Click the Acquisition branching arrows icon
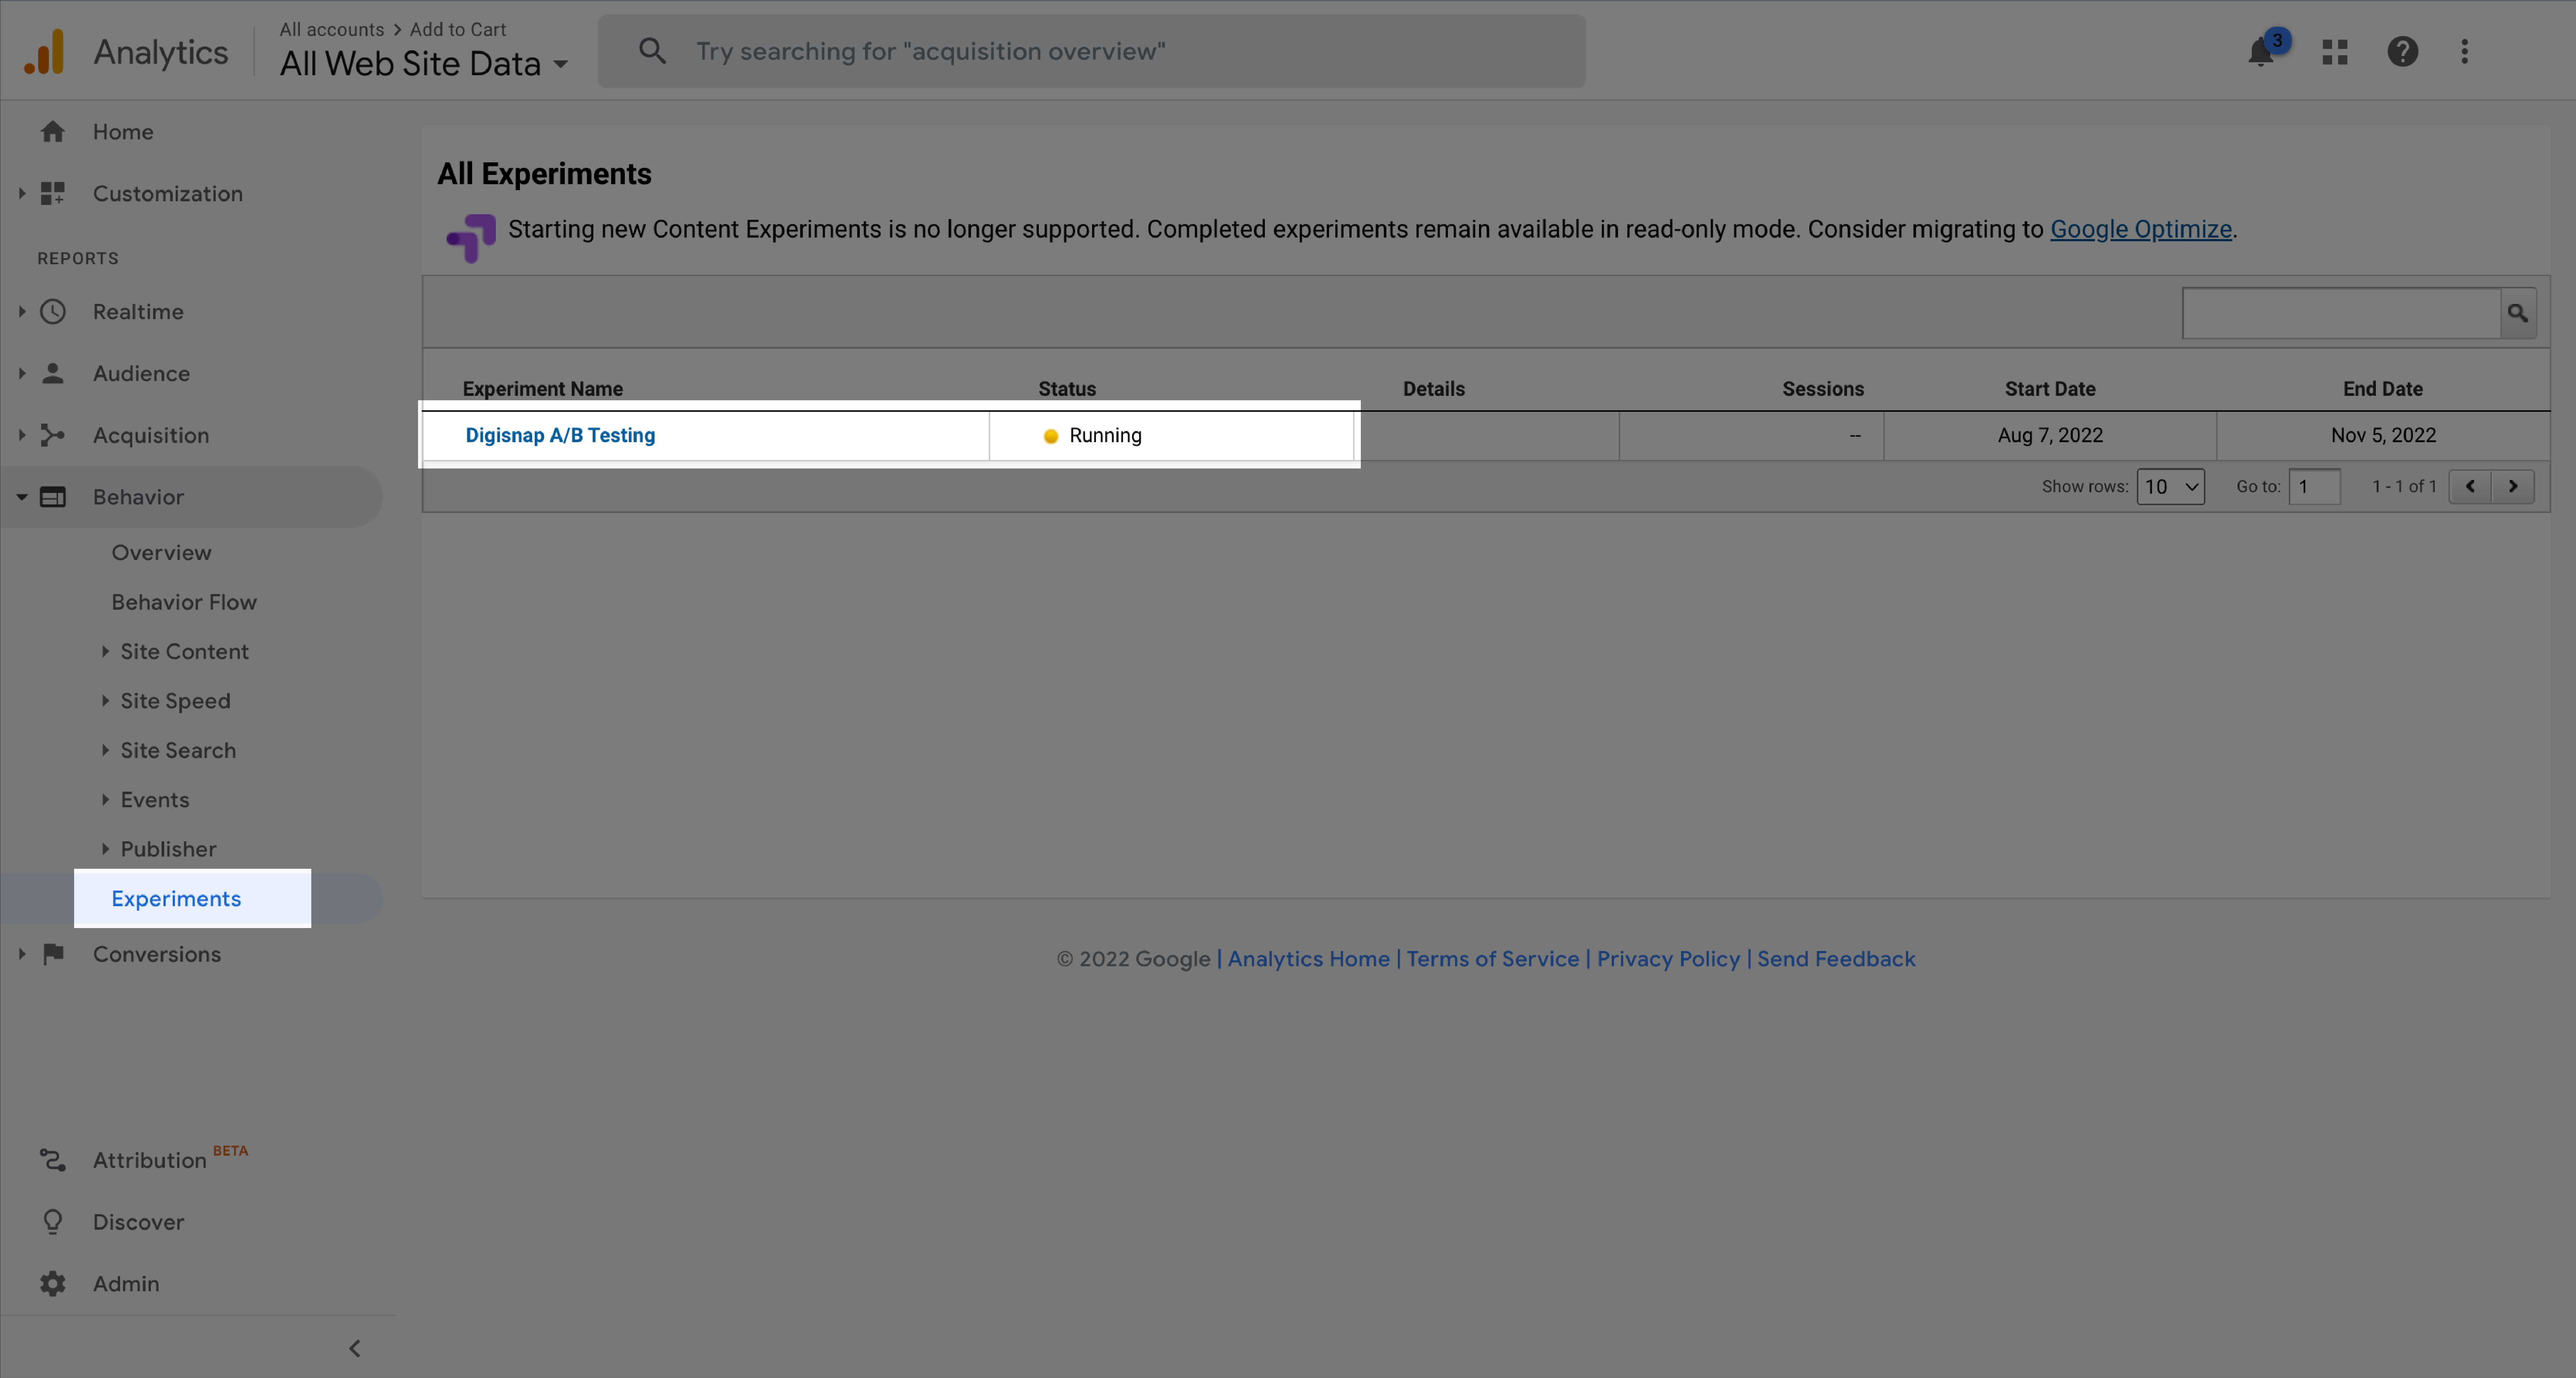Image resolution: width=2576 pixels, height=1378 pixels. click(x=53, y=435)
